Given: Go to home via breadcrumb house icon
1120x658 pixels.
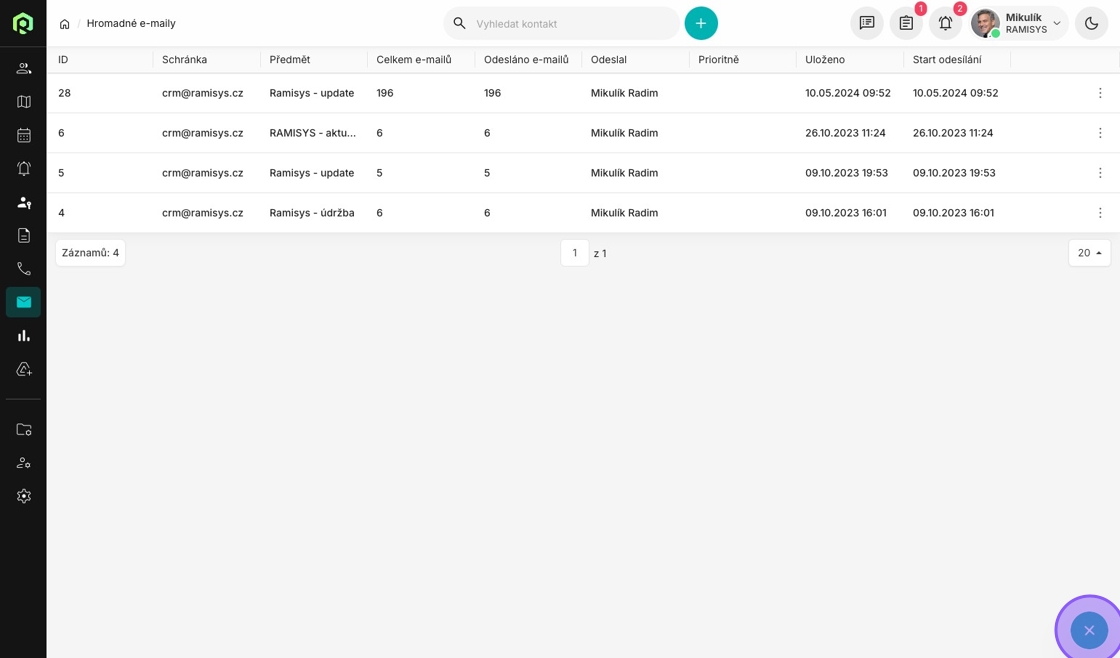Looking at the screenshot, I should [64, 24].
